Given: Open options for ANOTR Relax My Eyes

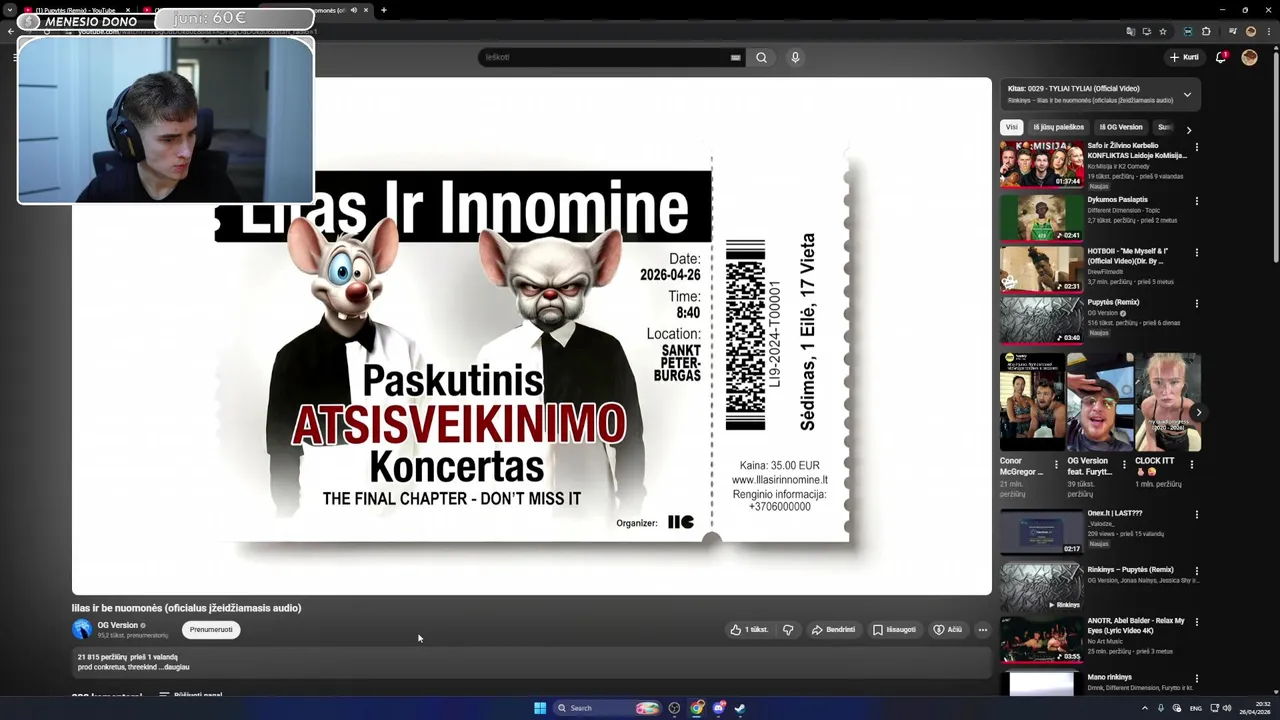Looking at the screenshot, I should pyautogui.click(x=1196, y=622).
